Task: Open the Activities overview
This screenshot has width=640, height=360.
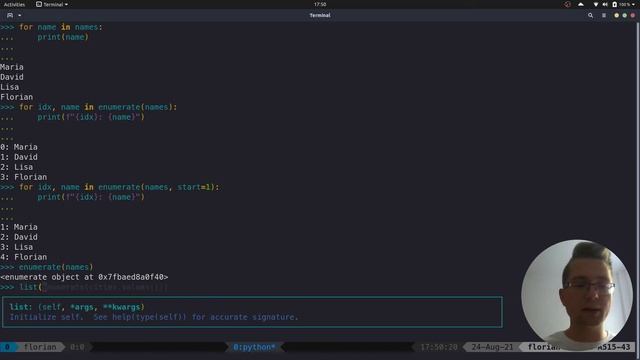Action: coord(14,4)
